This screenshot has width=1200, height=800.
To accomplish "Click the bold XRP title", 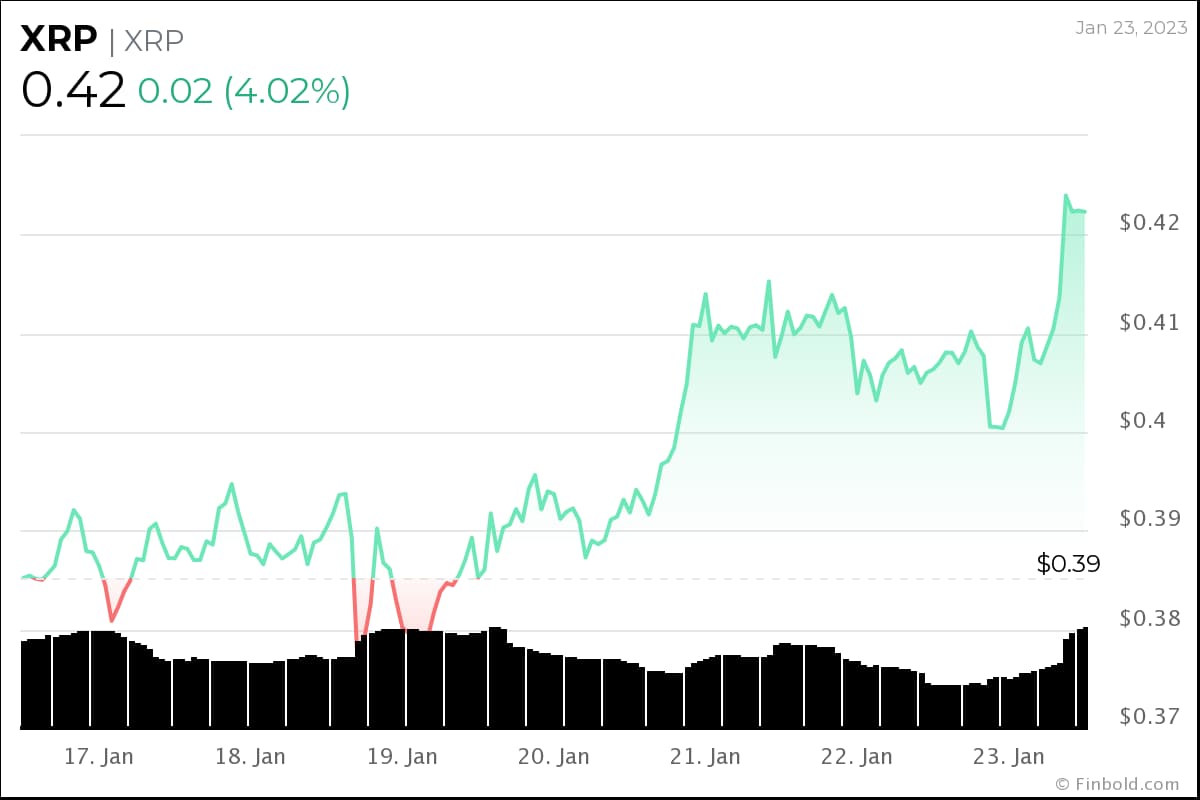I will (59, 40).
